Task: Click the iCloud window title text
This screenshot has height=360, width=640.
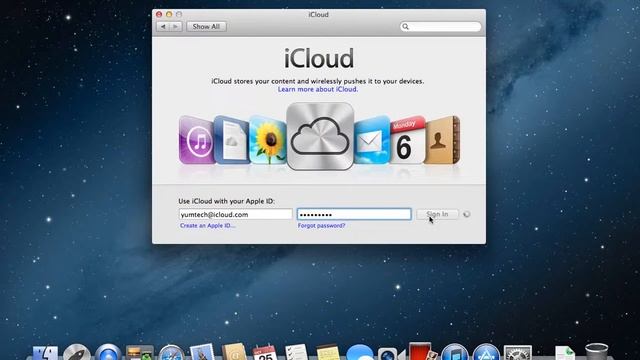Action: click(318, 15)
